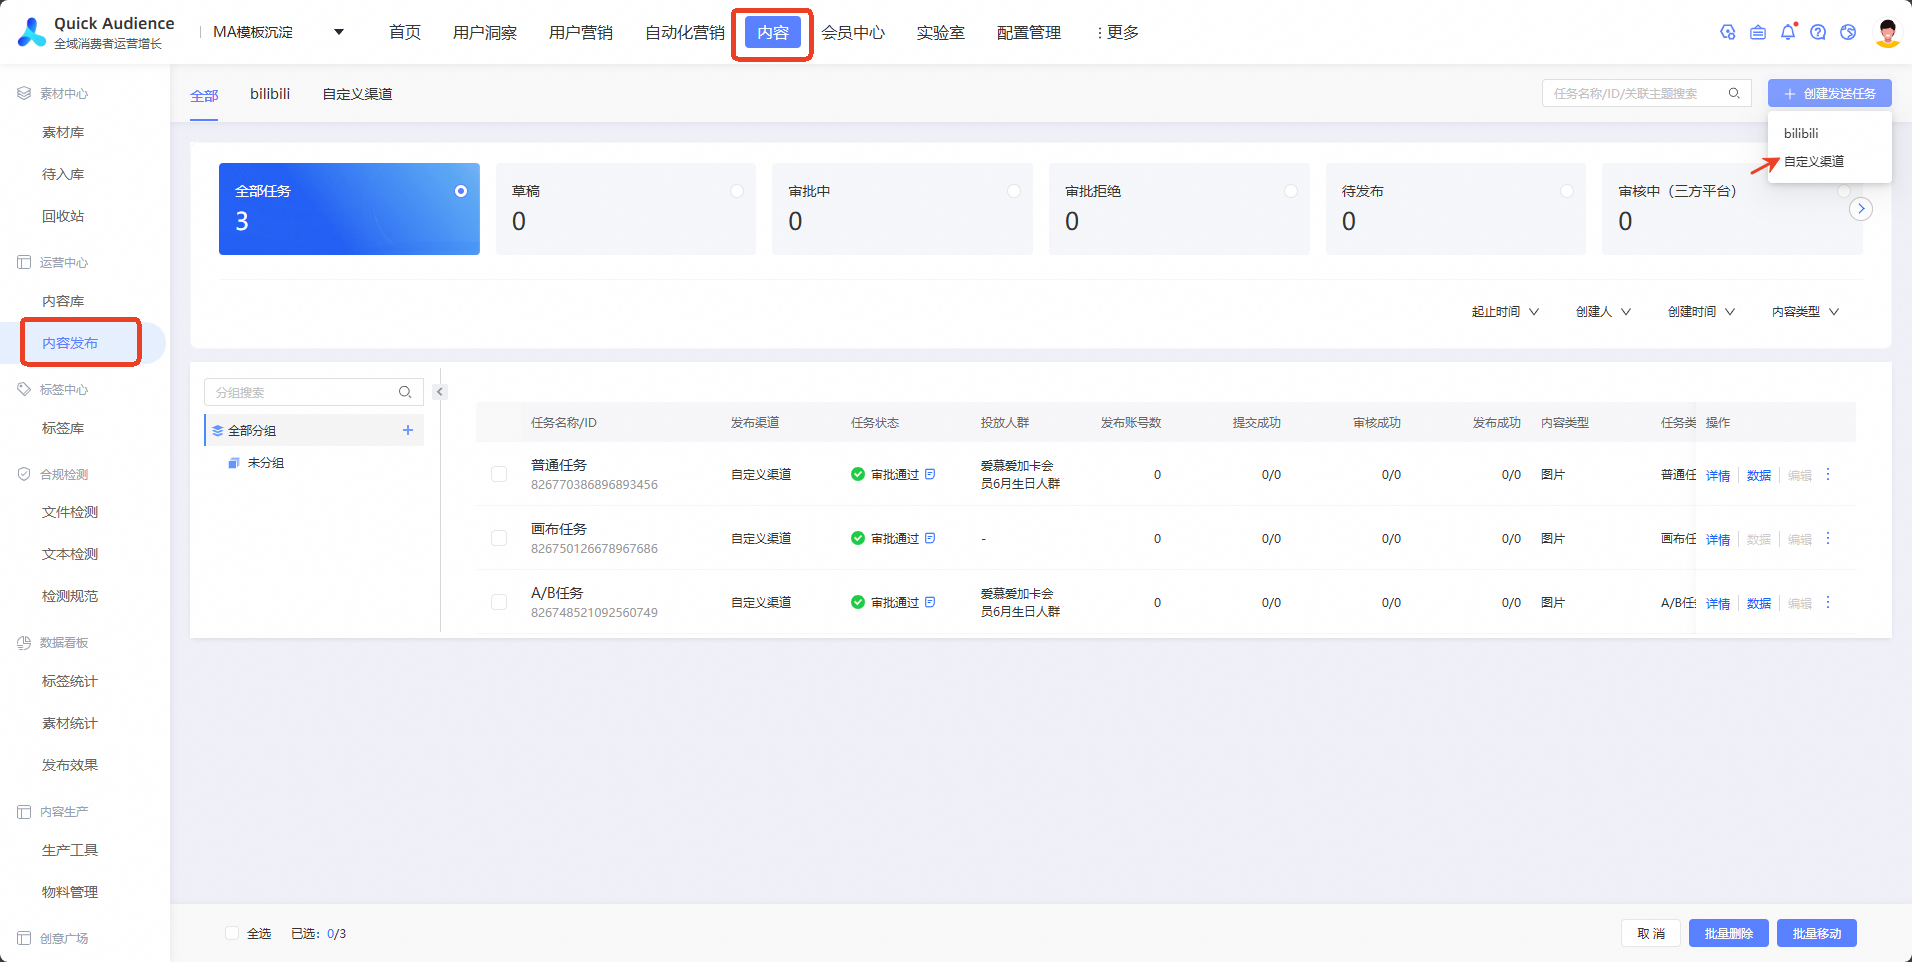The width and height of the screenshot is (1912, 962).
Task: Click the 运营中心 section icon
Action: click(x=24, y=262)
